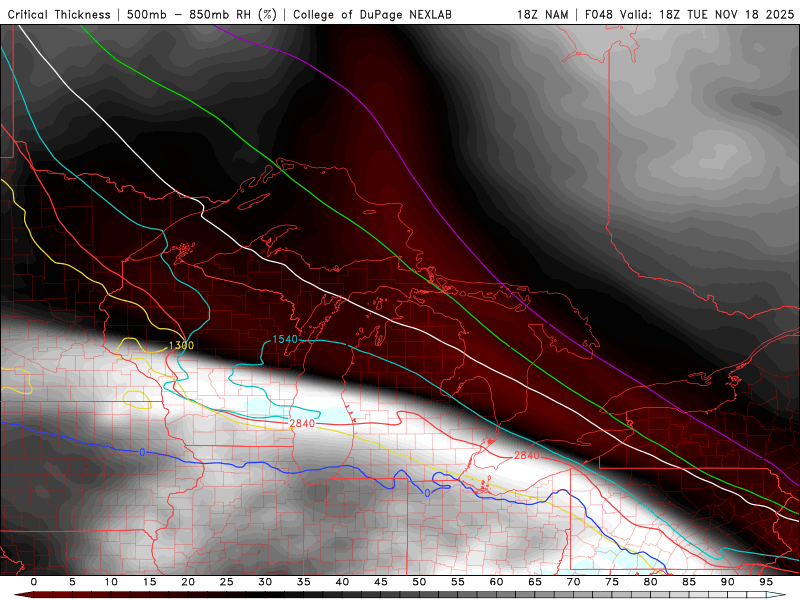Click the color scale's "0" tick label

(x=34, y=582)
